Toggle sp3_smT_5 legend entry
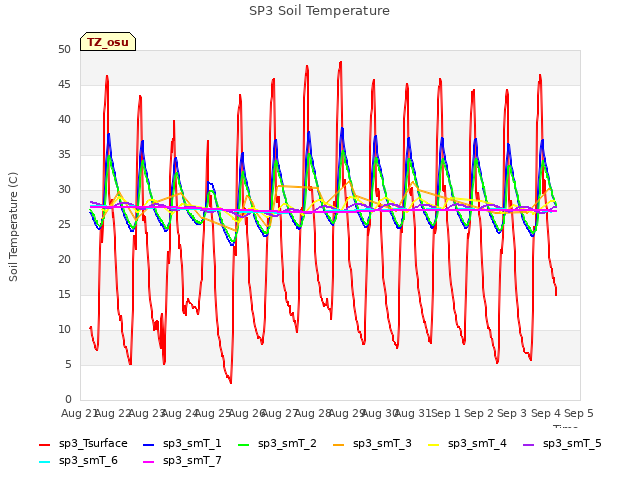This screenshot has height=480, width=640. point(562,443)
